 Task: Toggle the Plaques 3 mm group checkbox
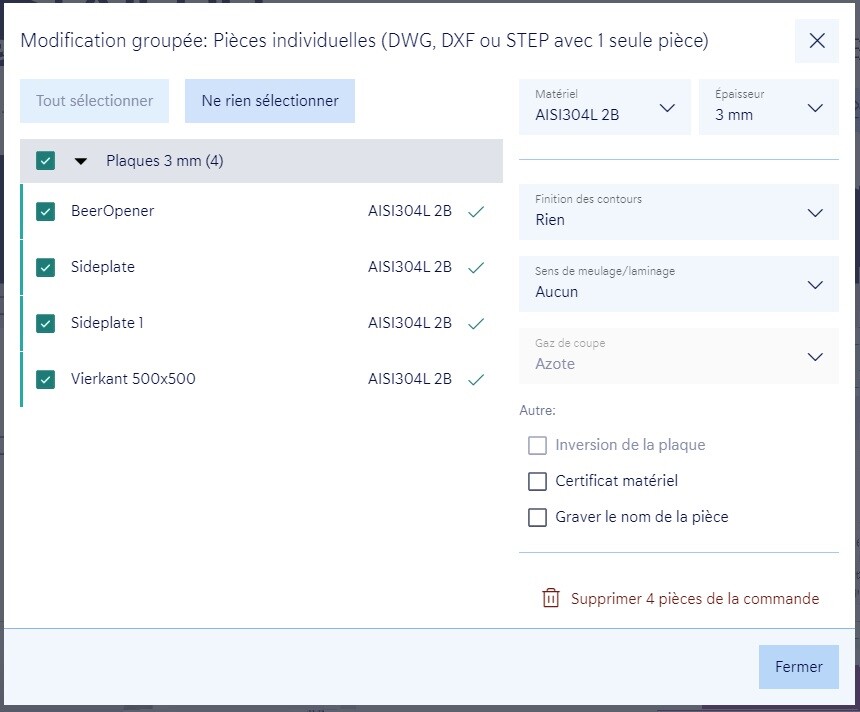tap(45, 161)
